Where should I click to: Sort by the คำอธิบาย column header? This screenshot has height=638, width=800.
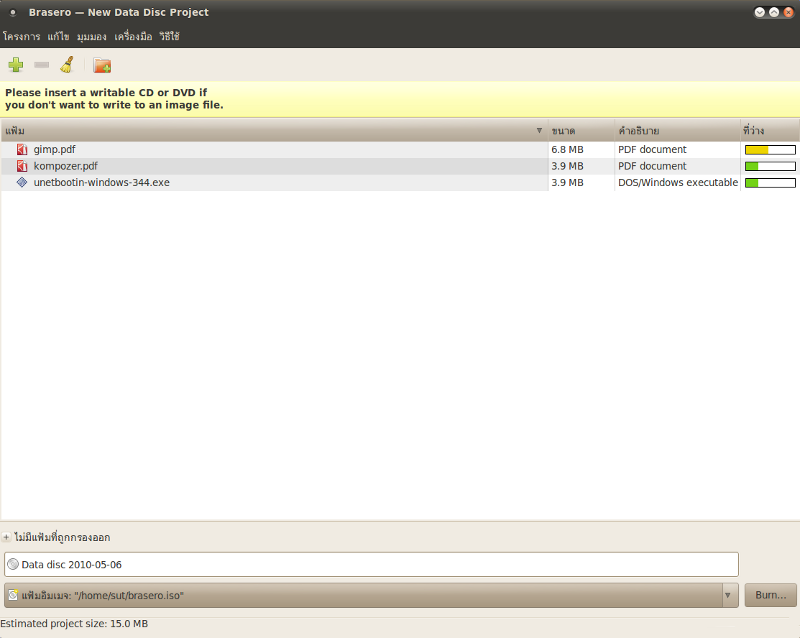678,131
